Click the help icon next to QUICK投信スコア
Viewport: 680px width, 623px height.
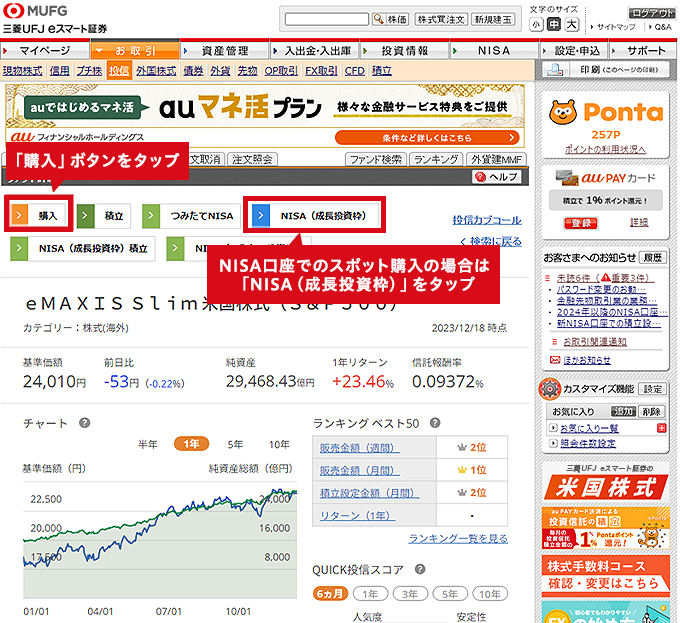click(x=420, y=569)
